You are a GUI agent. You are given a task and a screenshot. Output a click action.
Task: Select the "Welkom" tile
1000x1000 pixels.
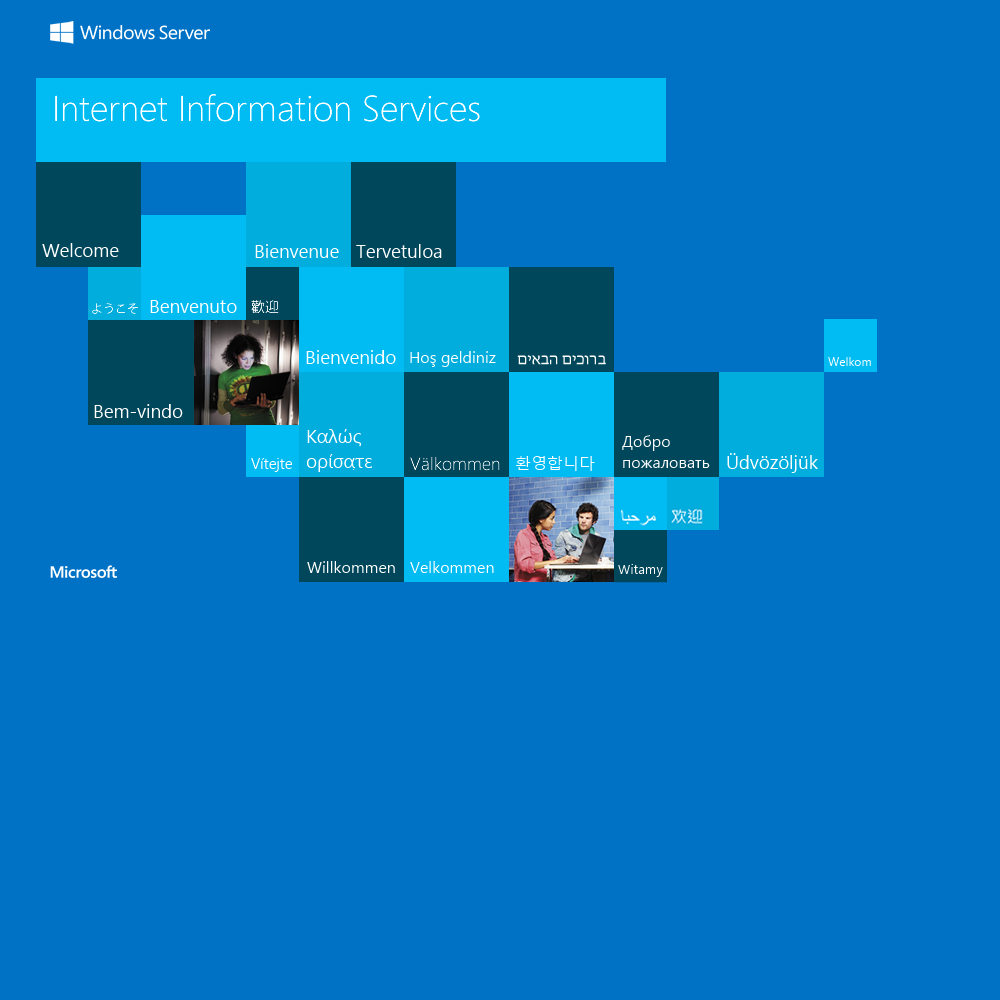pyautogui.click(x=850, y=346)
